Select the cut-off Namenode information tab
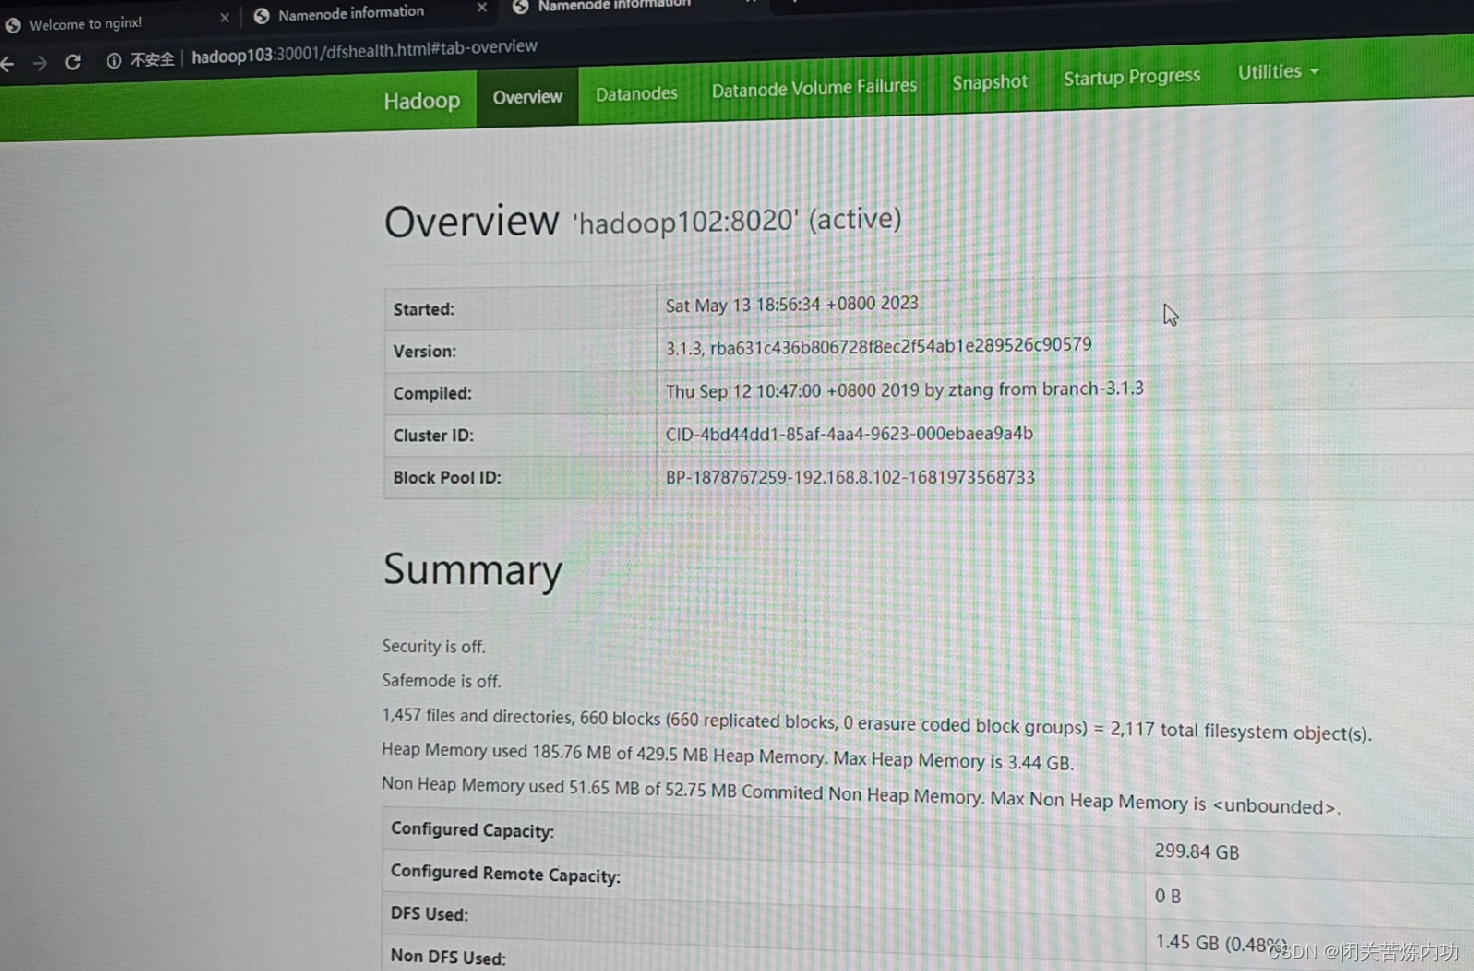The height and width of the screenshot is (971, 1474). tap(614, 5)
